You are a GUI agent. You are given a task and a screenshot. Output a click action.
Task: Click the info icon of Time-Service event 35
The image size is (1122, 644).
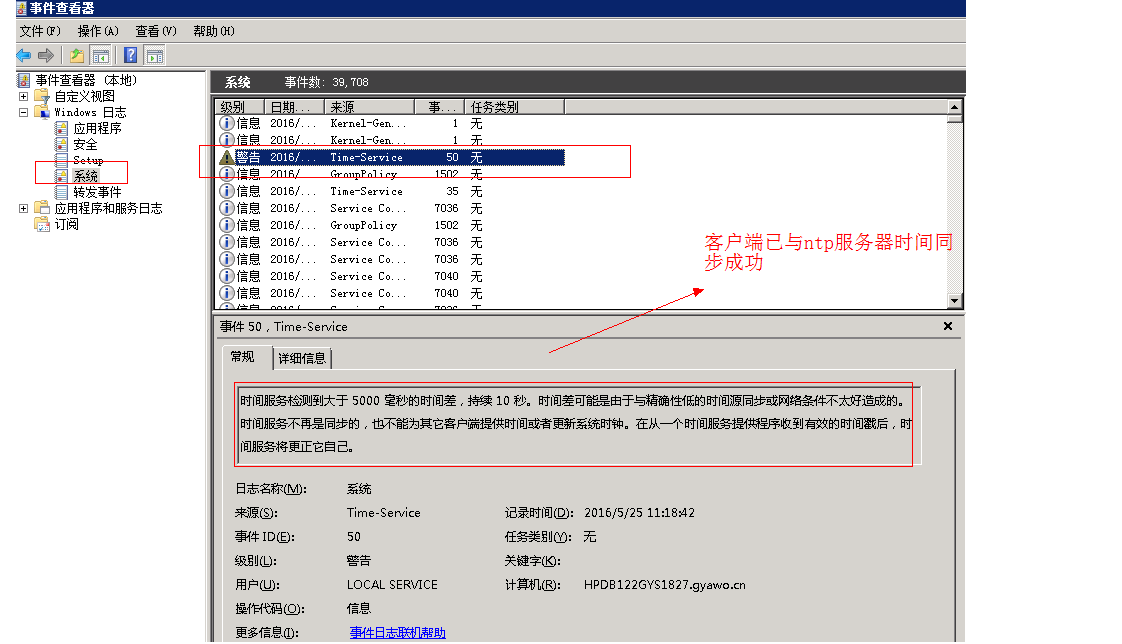227,191
